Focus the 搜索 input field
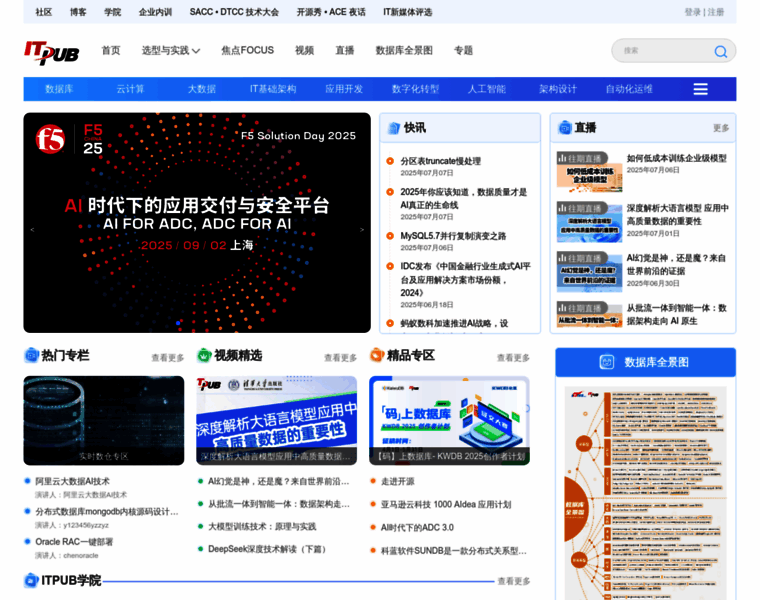Image resolution: width=760 pixels, height=600 pixels. point(664,51)
